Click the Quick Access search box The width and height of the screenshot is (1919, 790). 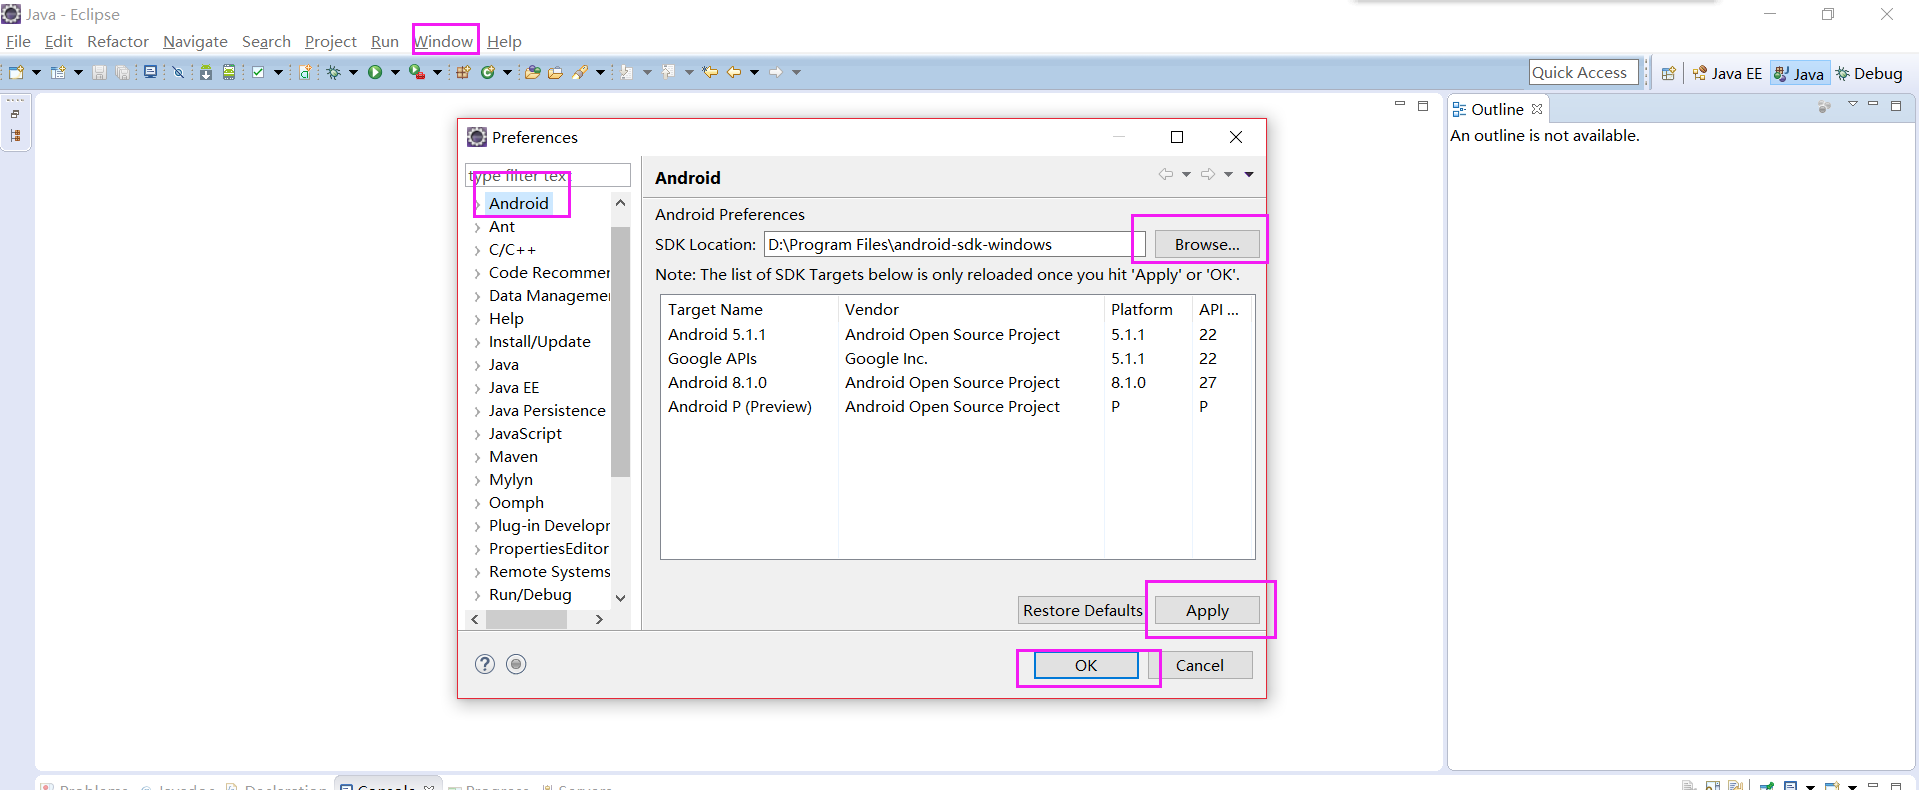click(1584, 72)
